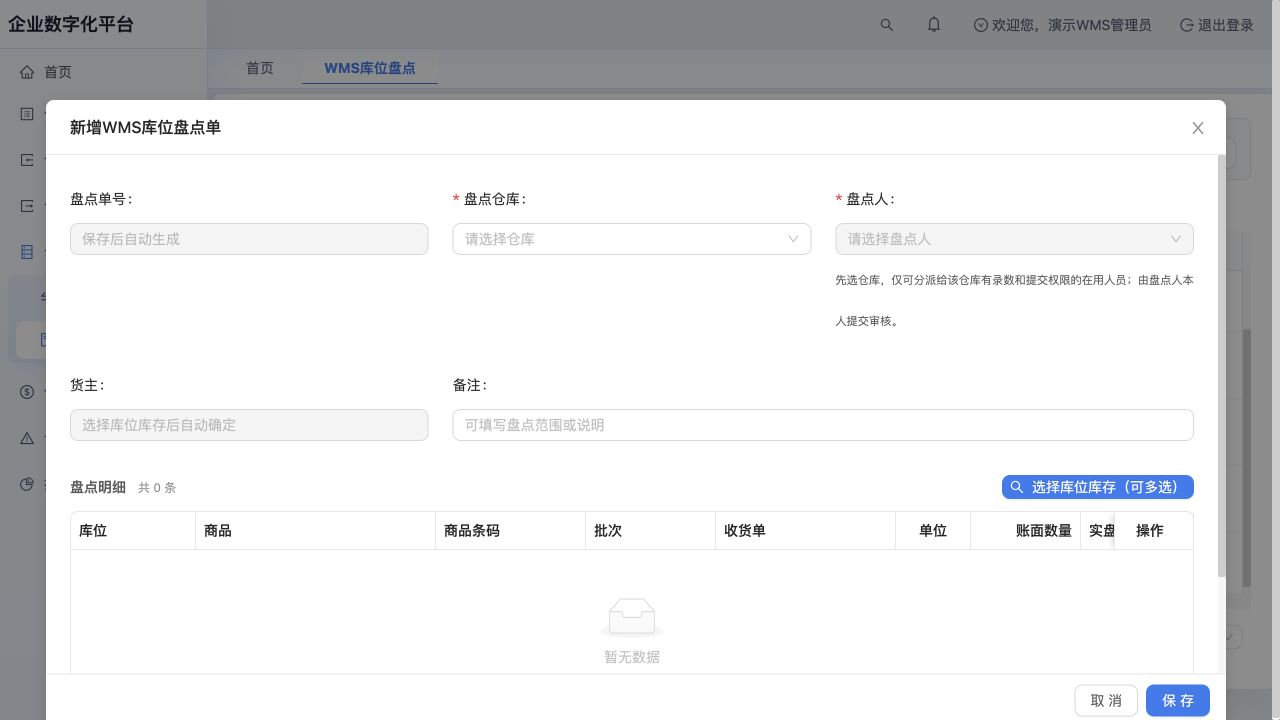Focus the 备注 remarks input

[x=823, y=425]
